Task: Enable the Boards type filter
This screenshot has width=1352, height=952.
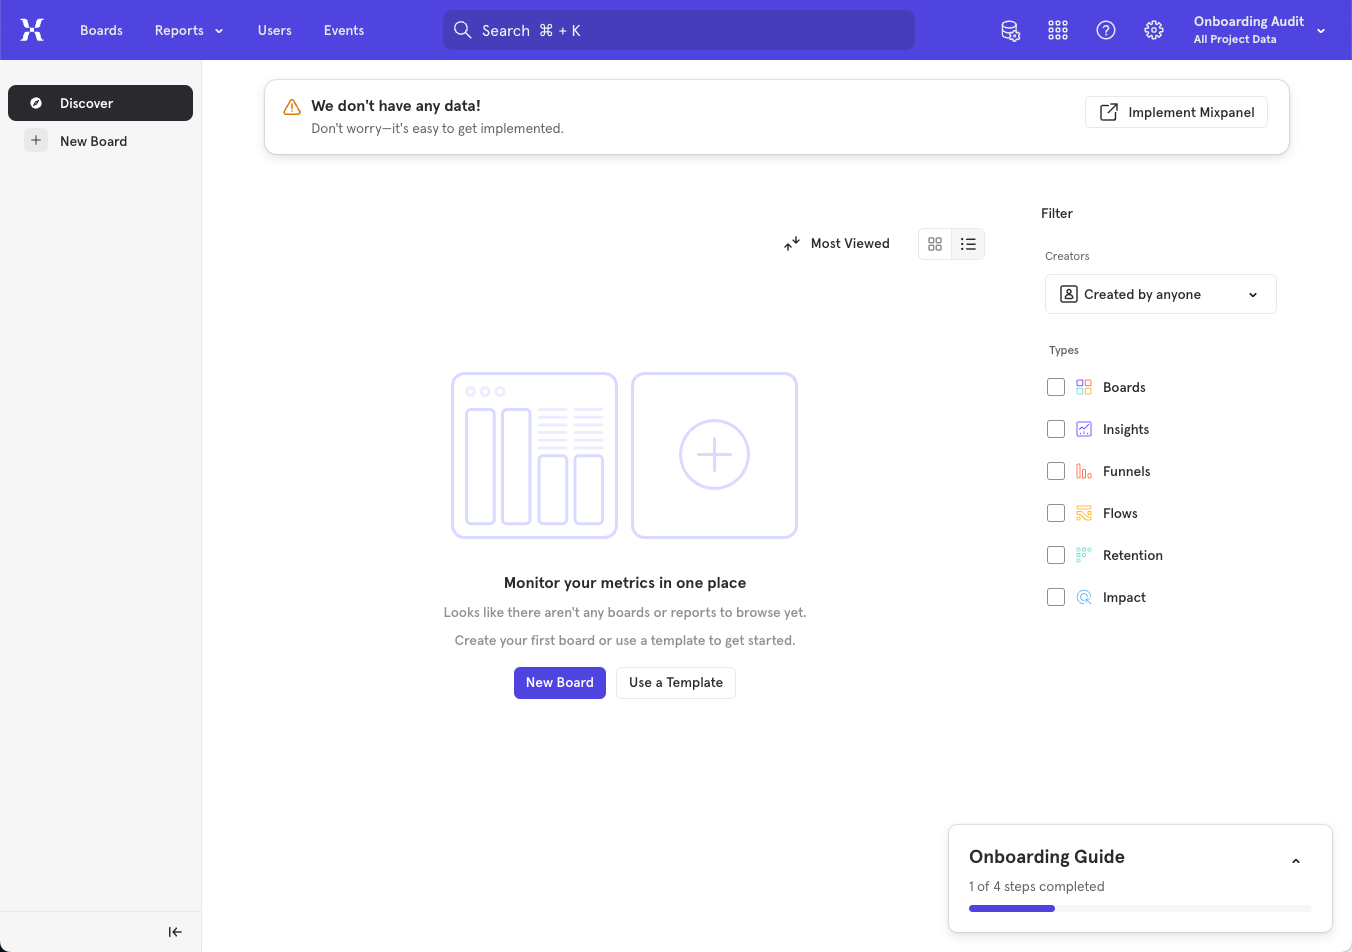Action: (x=1055, y=387)
